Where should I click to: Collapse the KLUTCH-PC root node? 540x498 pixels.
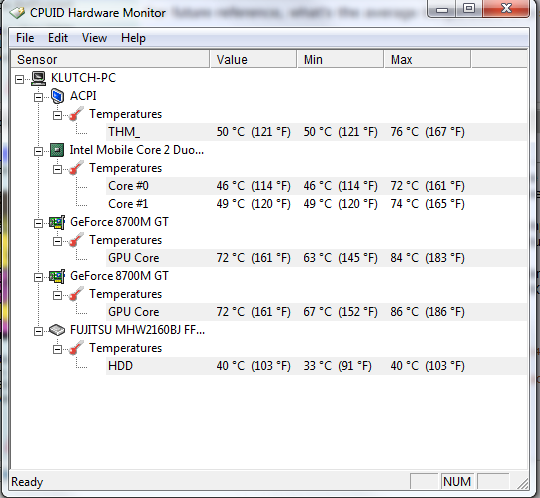(x=19, y=79)
